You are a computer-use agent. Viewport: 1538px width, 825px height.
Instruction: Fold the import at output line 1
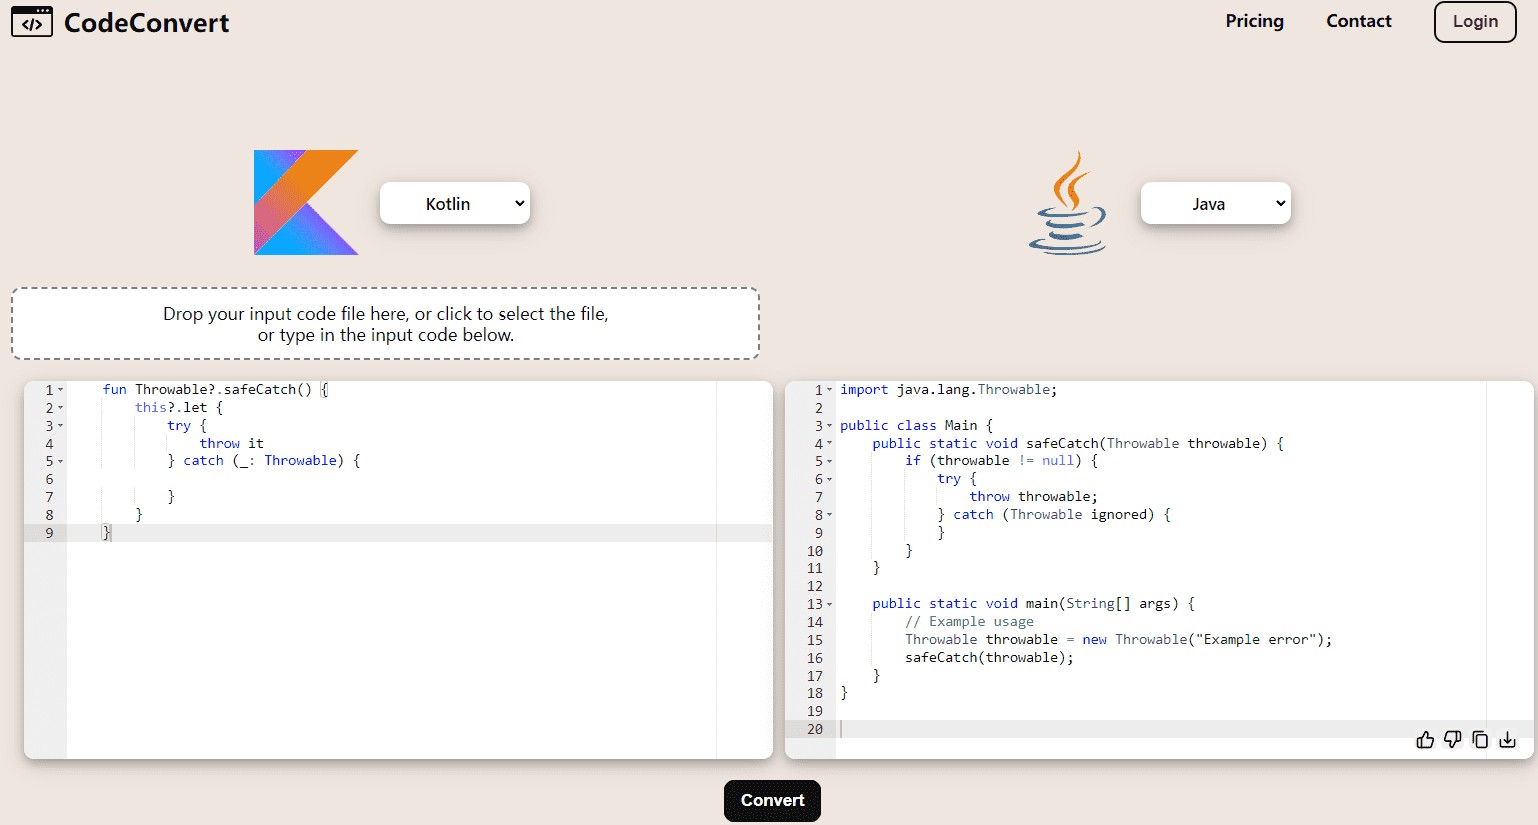pos(829,390)
